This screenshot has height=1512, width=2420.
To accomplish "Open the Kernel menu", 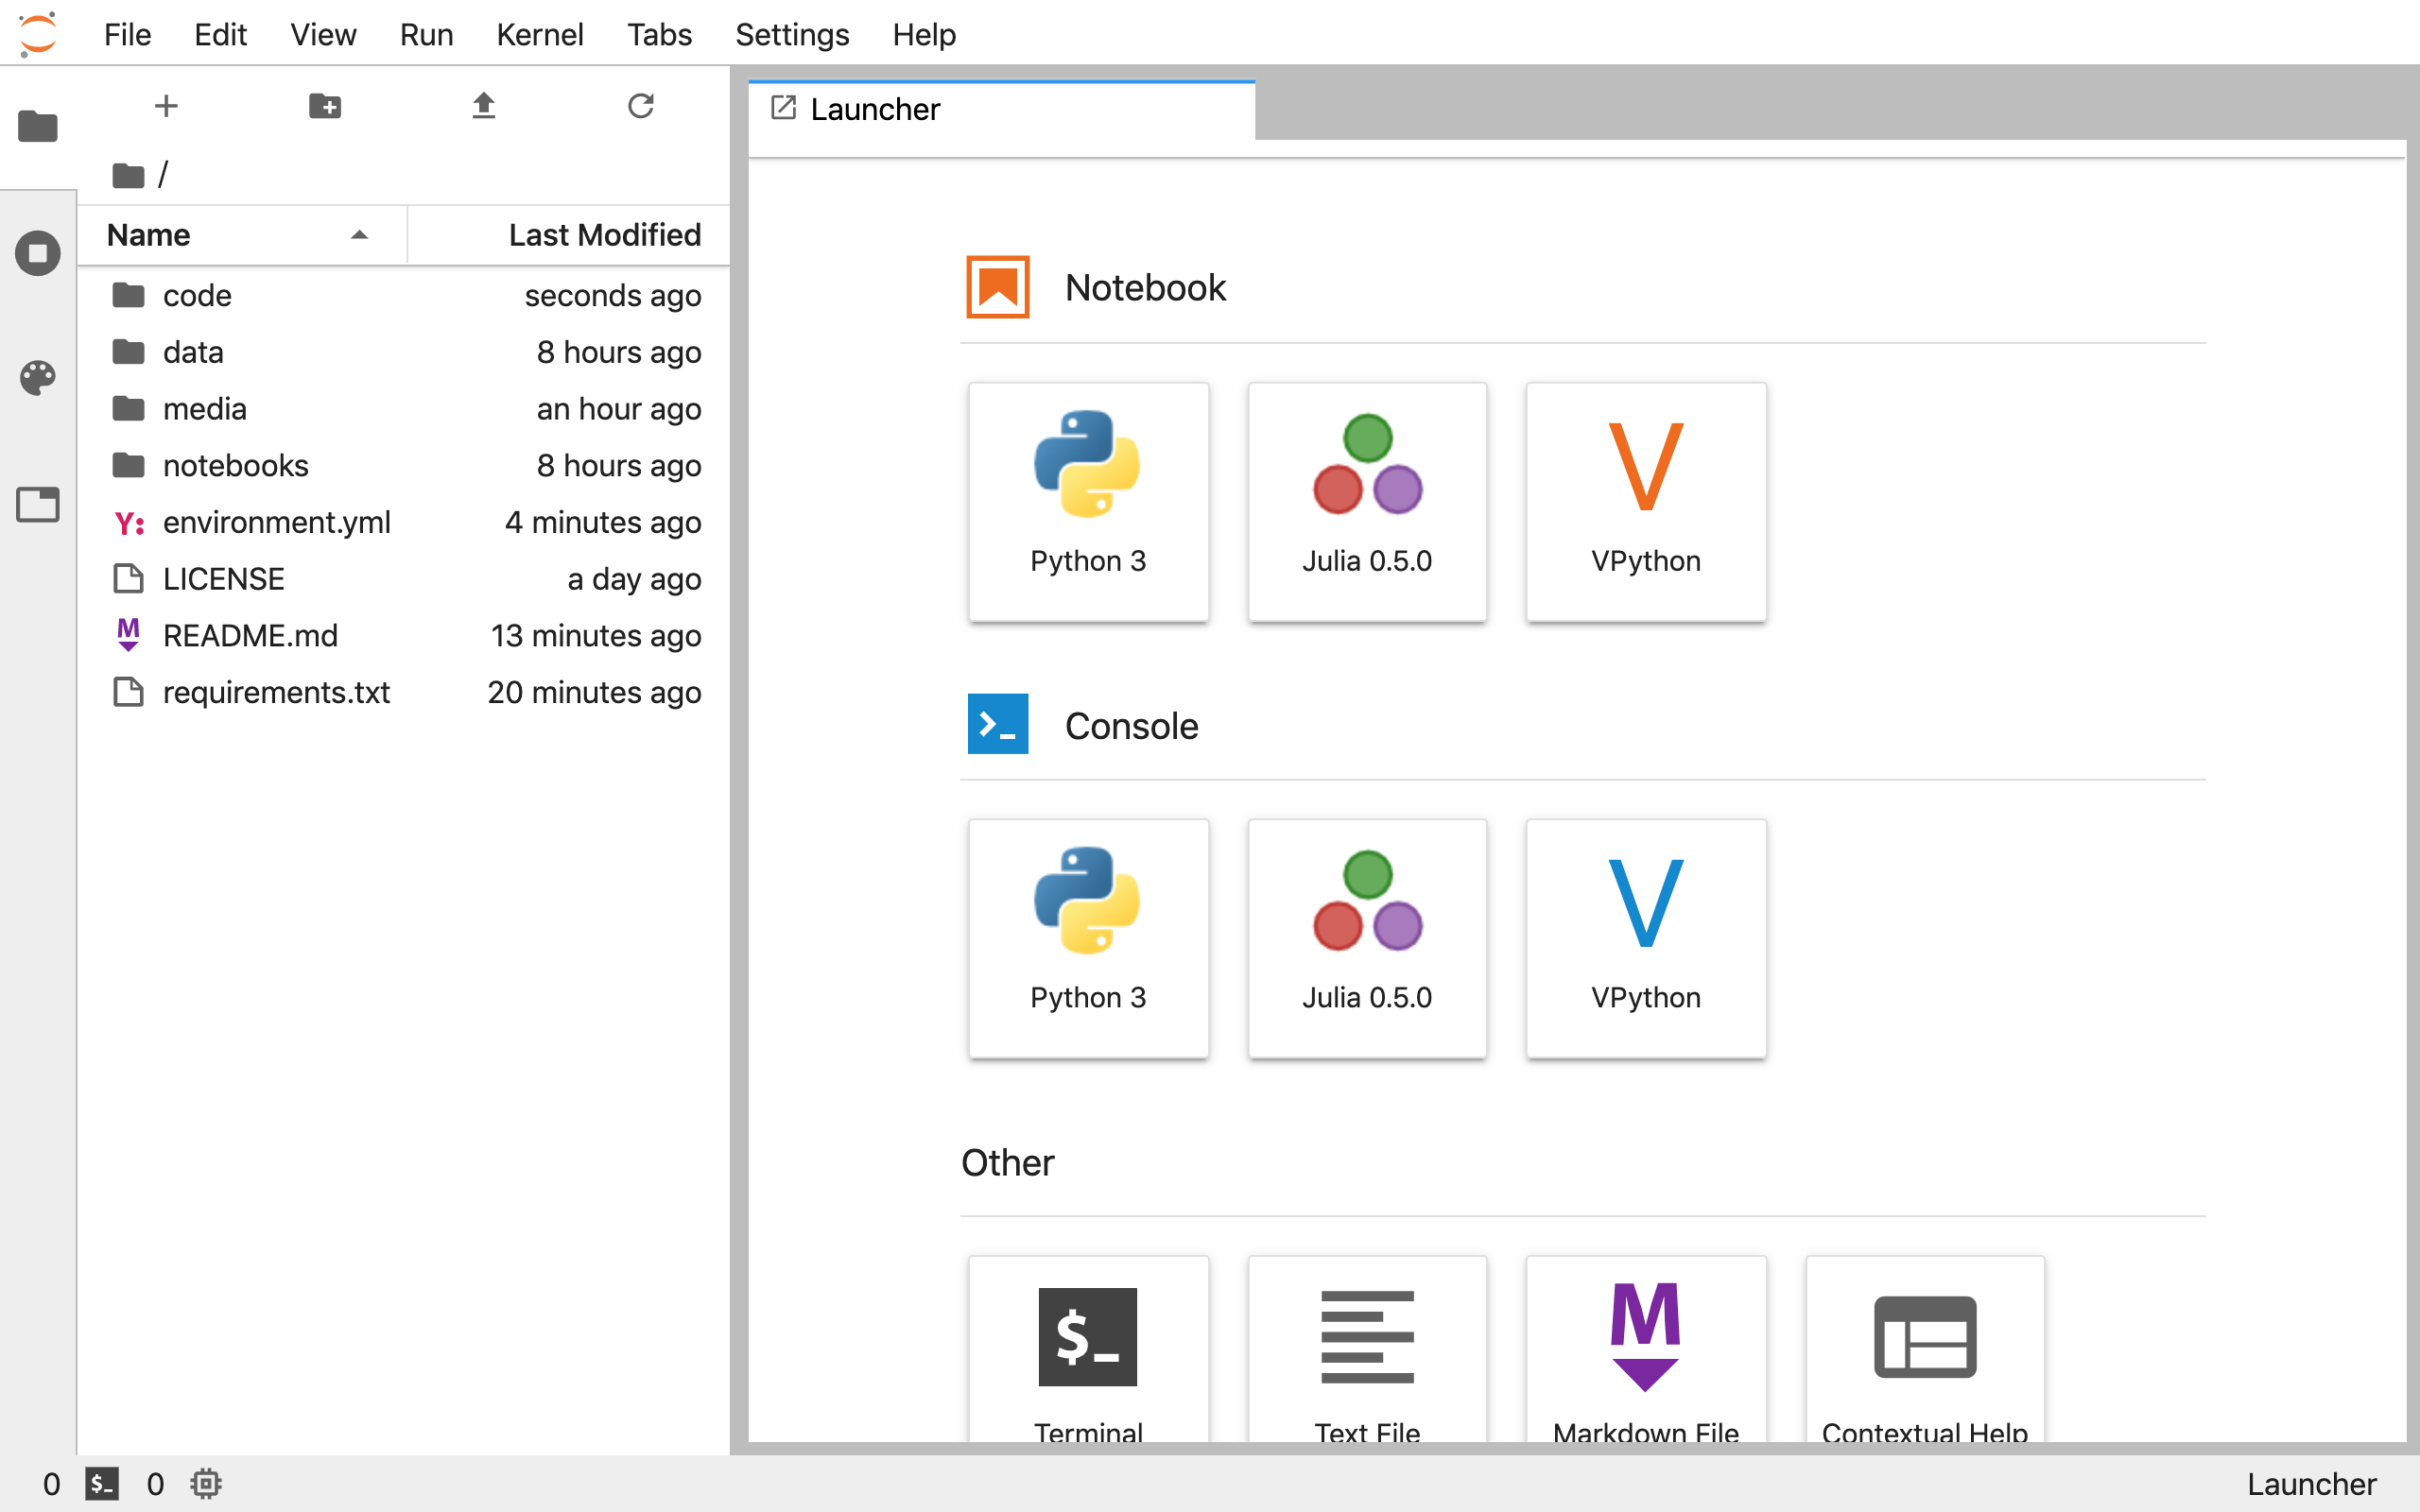I will tap(539, 34).
